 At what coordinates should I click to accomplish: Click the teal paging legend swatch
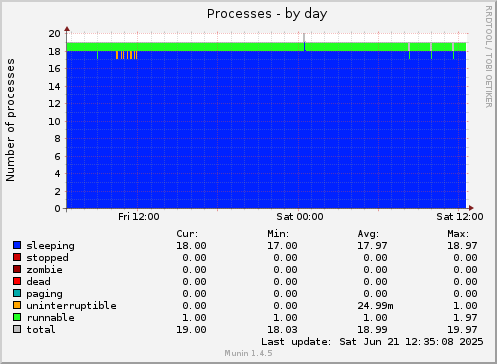[17, 293]
